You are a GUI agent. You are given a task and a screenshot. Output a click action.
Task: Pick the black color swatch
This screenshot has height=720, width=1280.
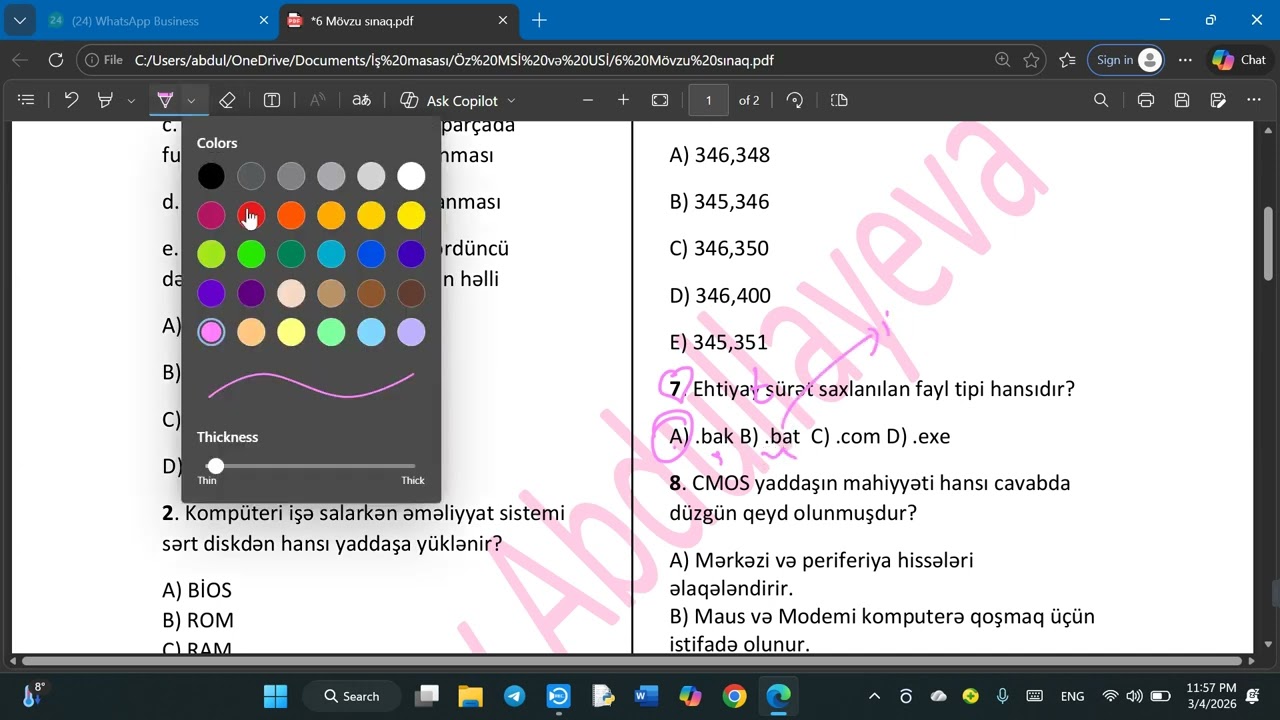(211, 177)
